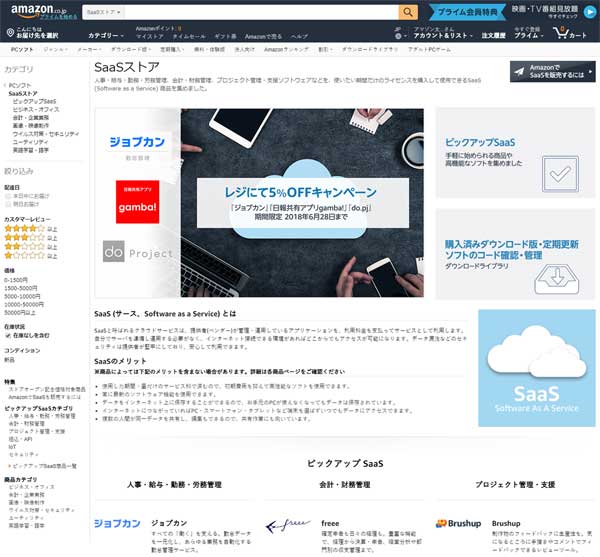Image resolution: width=600 pixels, height=557 pixels.
Task: Click the Brushup product title
Action: point(506,523)
